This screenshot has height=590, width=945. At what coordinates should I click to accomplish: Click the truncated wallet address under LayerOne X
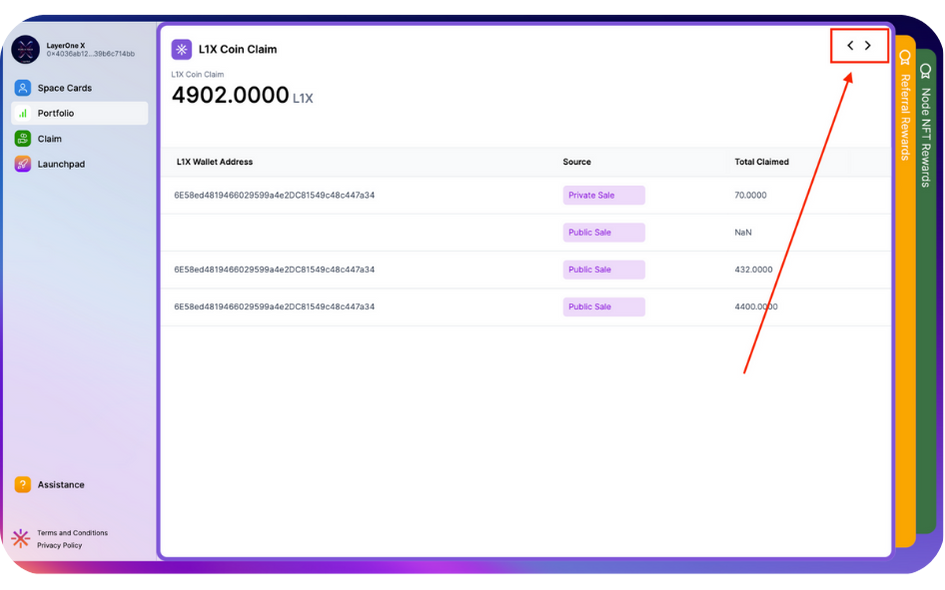click(90, 54)
